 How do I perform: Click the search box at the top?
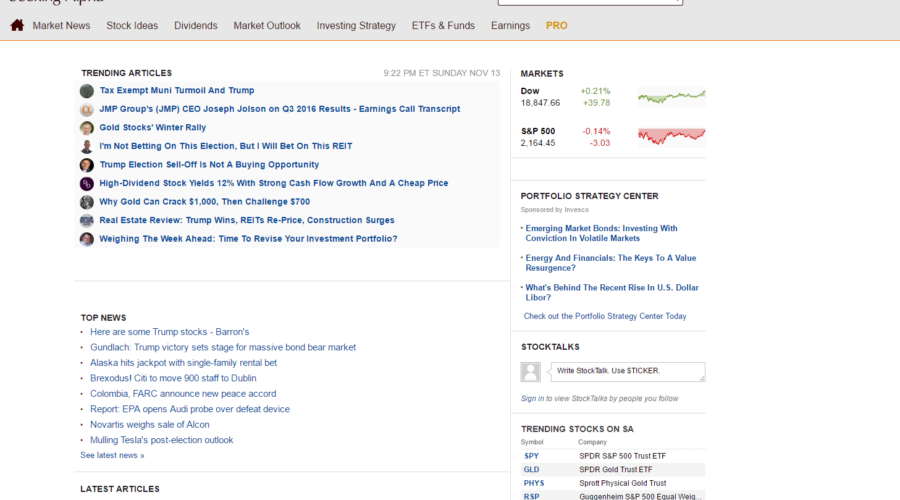coord(590,2)
